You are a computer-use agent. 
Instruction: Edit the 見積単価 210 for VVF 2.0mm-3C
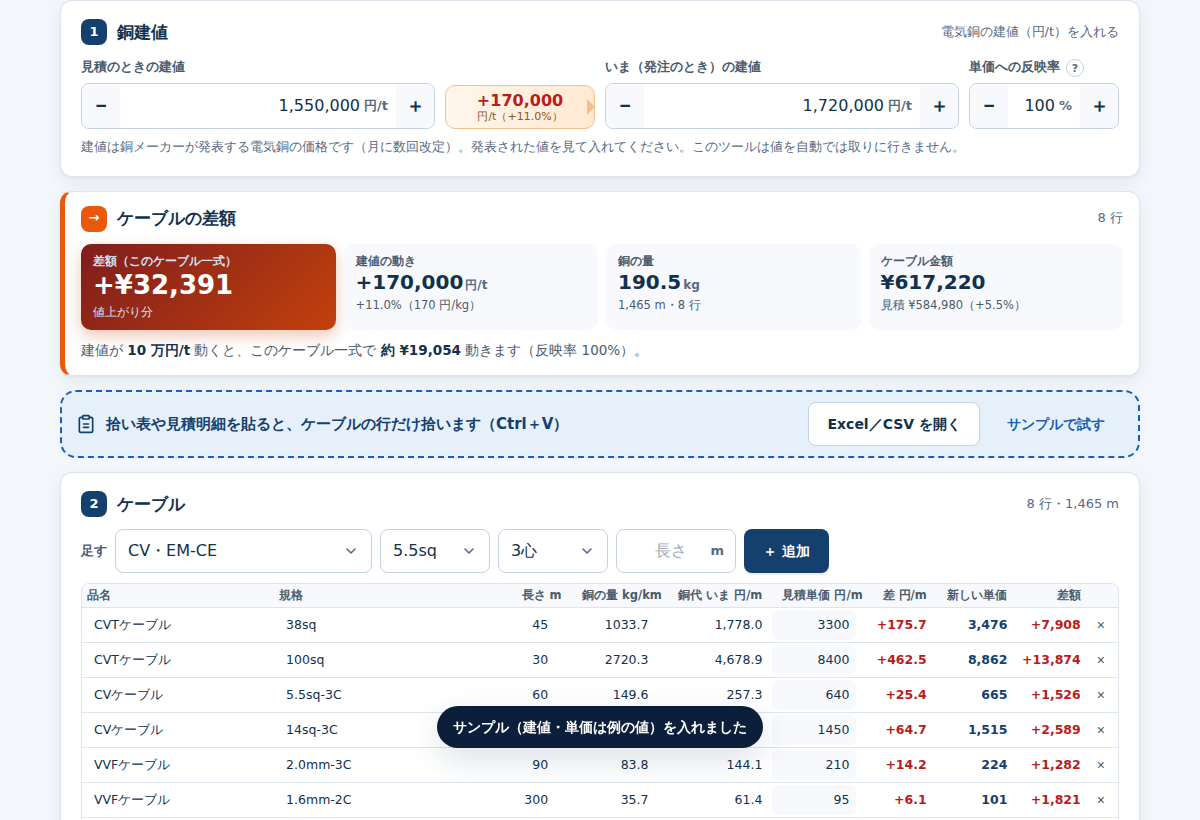point(814,765)
